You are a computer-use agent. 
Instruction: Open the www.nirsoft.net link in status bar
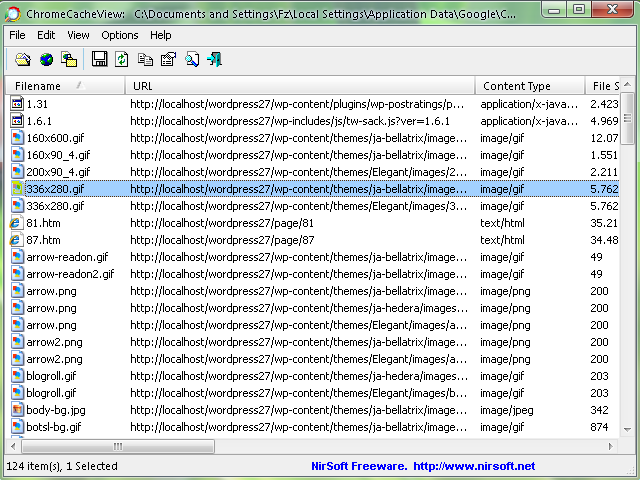click(474, 466)
